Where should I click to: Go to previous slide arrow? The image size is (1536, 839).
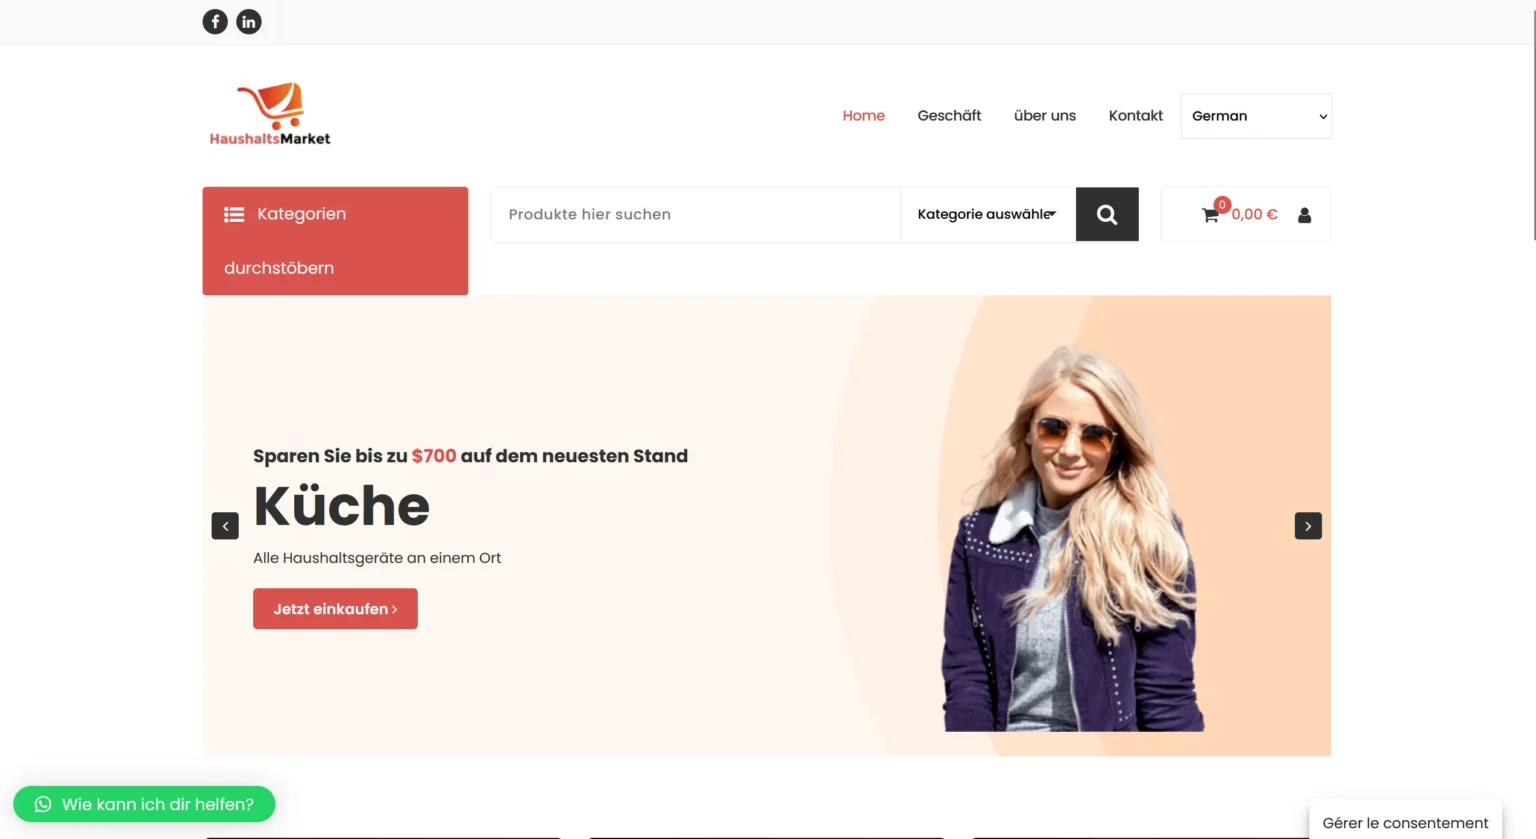pos(225,526)
